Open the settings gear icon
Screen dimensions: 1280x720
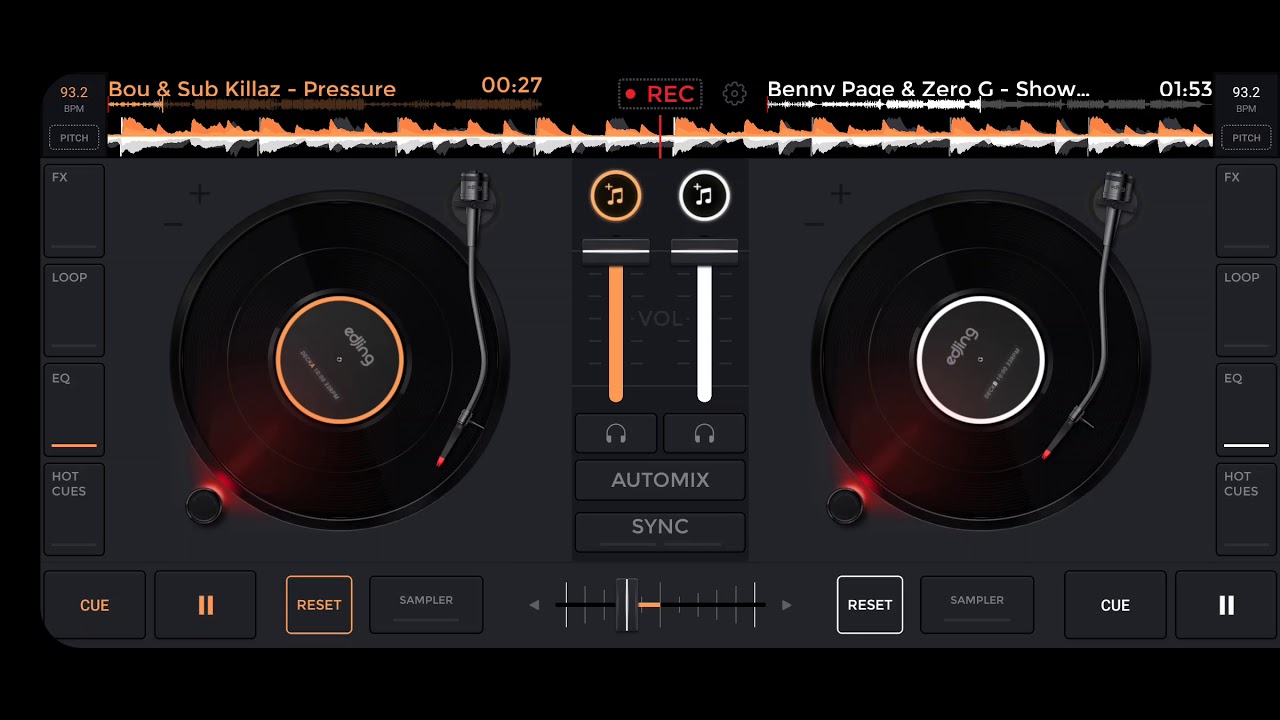pyautogui.click(x=734, y=94)
